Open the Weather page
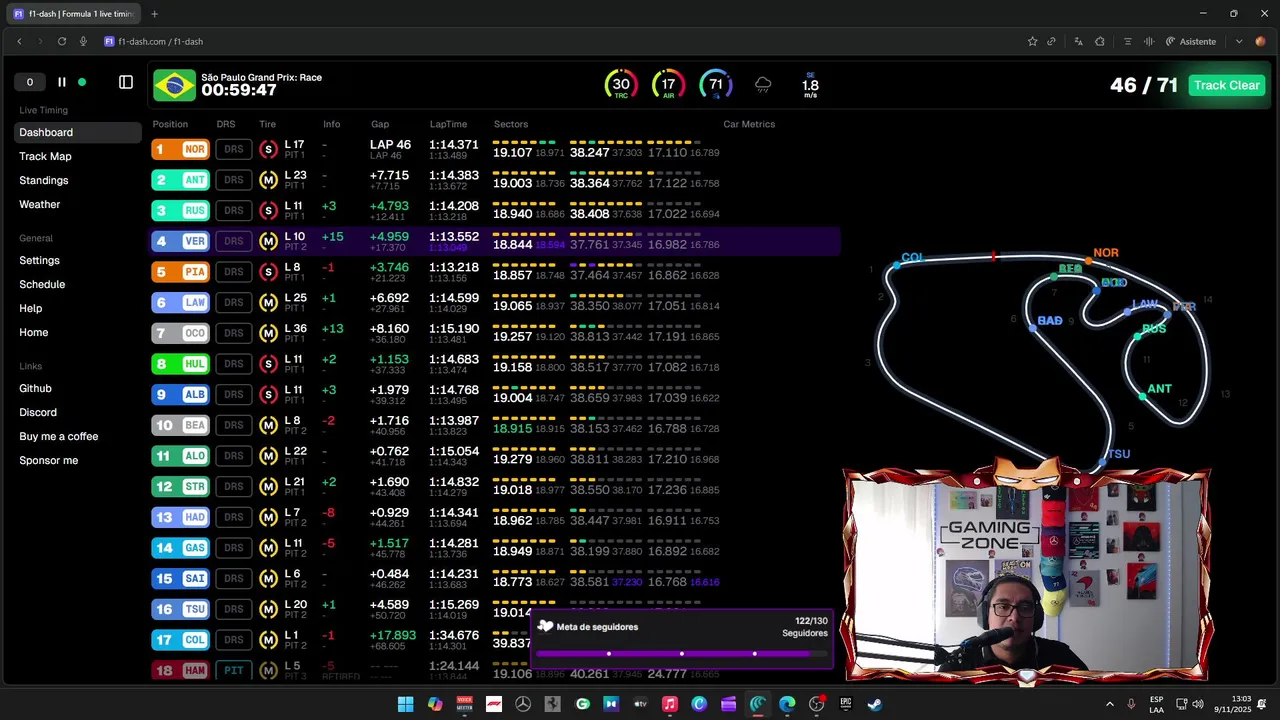Screen dimensions: 1280x720 (40, 204)
